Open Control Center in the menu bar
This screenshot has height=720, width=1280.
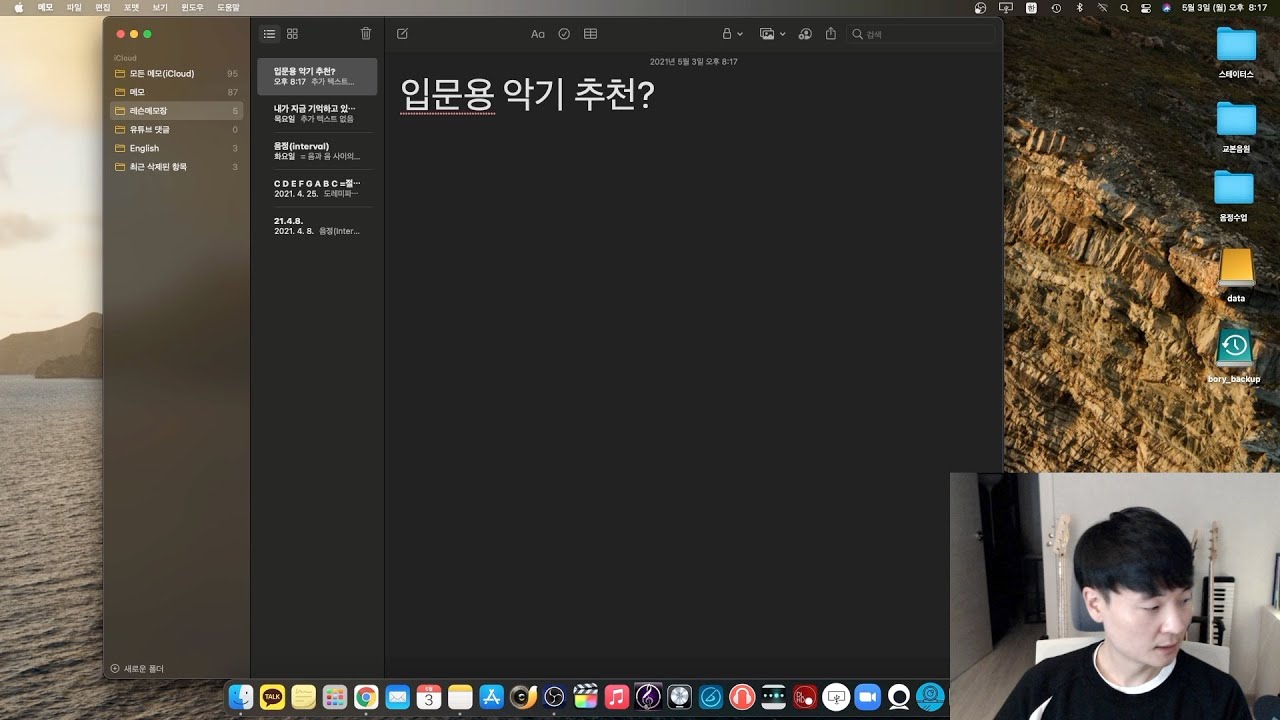pyautogui.click(x=1146, y=7)
